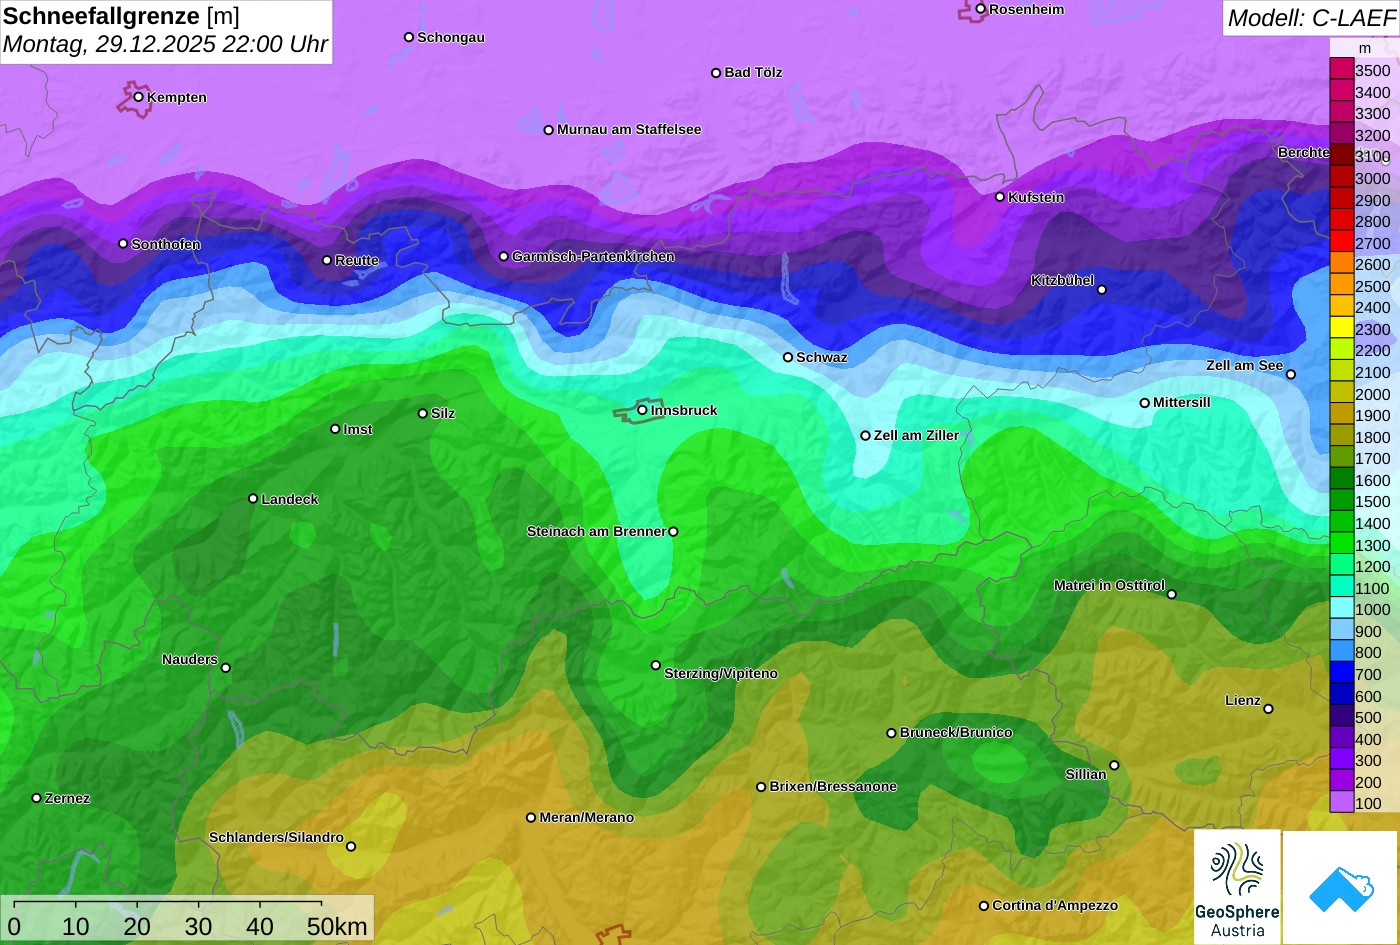Click the Cortina d'Ampezzo label
Viewport: 1400px width, 945px height.
[x=1055, y=905]
